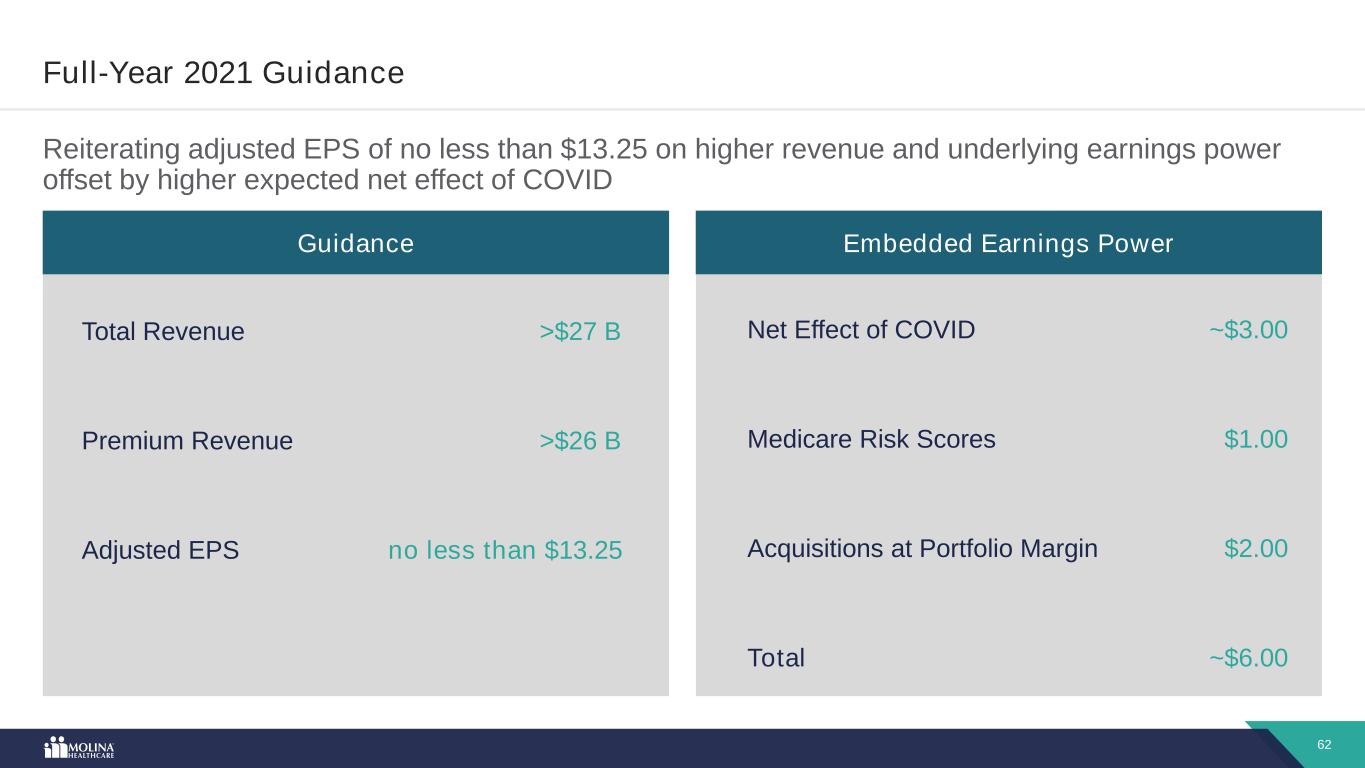Select the Full-Year 2021 Guidance title

point(223,73)
